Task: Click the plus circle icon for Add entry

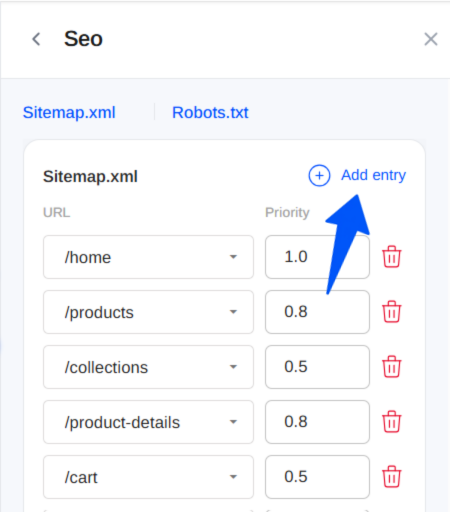Action: pyautogui.click(x=319, y=175)
